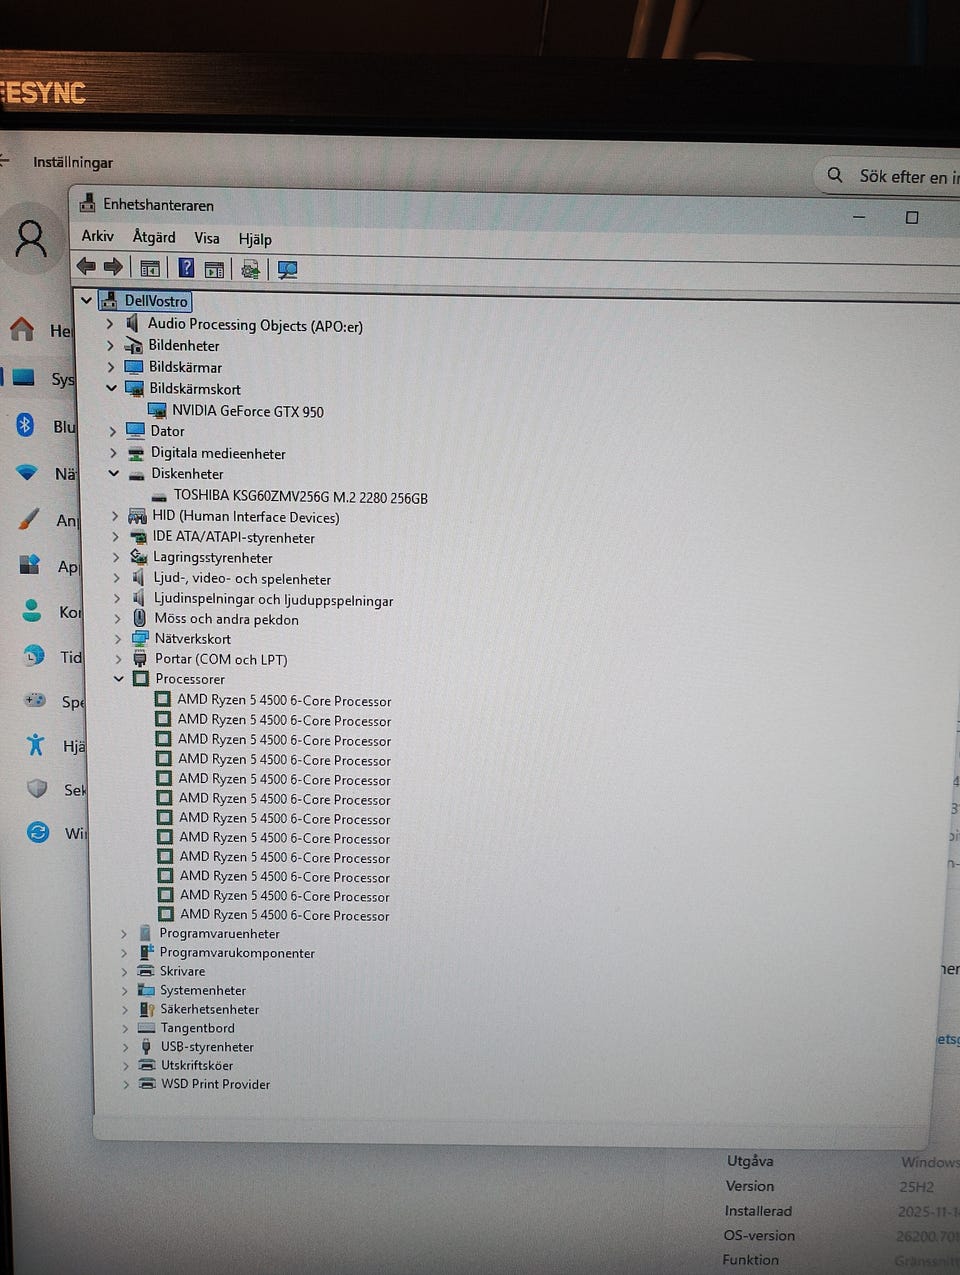The width and height of the screenshot is (960, 1275).
Task: Collapse the Bildskärmskort category
Action: coord(112,388)
